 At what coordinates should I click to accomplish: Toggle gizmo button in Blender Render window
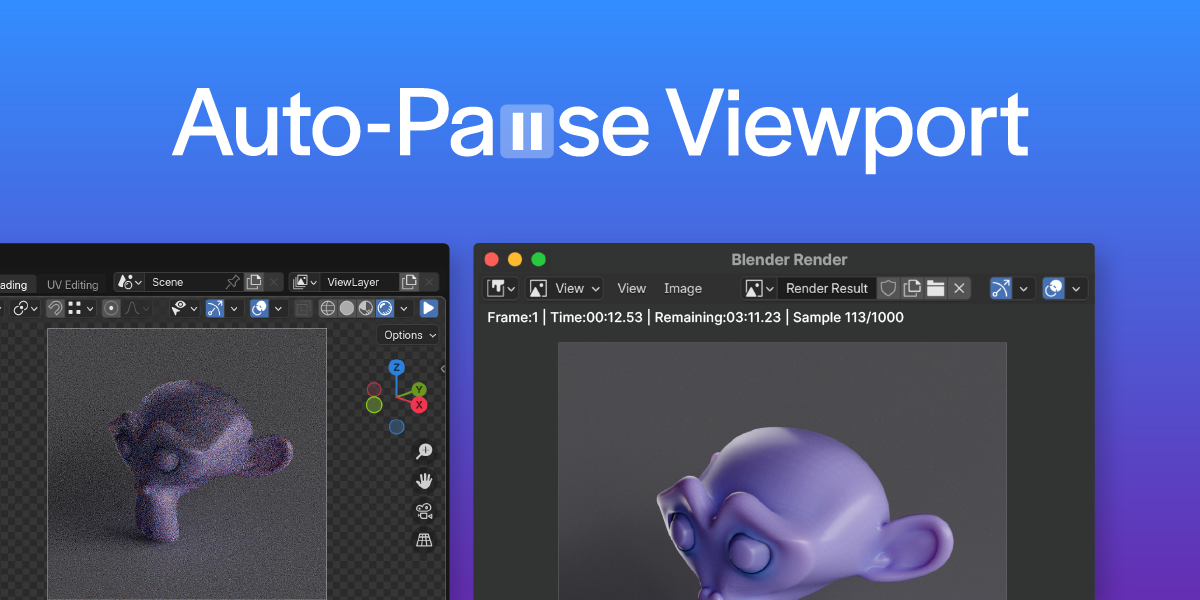pyautogui.click(x=1001, y=288)
